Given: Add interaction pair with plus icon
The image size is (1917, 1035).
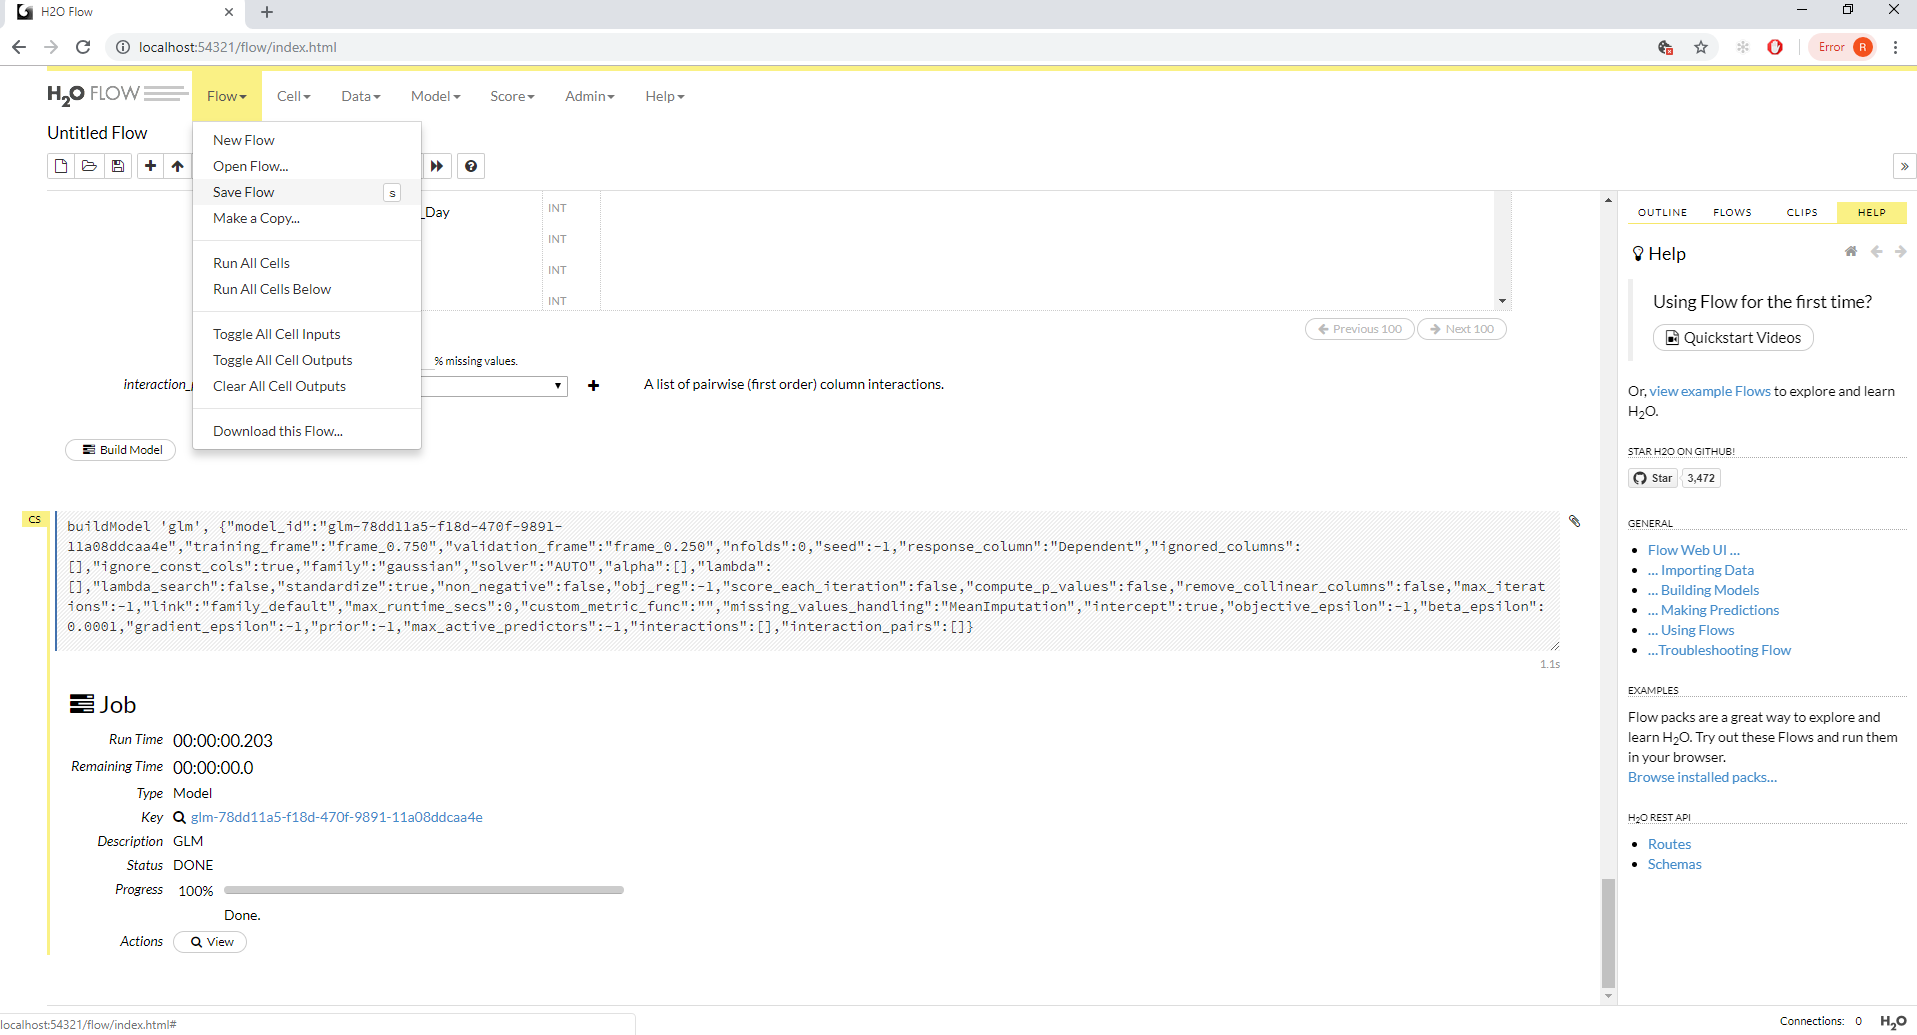Looking at the screenshot, I should pyautogui.click(x=593, y=385).
